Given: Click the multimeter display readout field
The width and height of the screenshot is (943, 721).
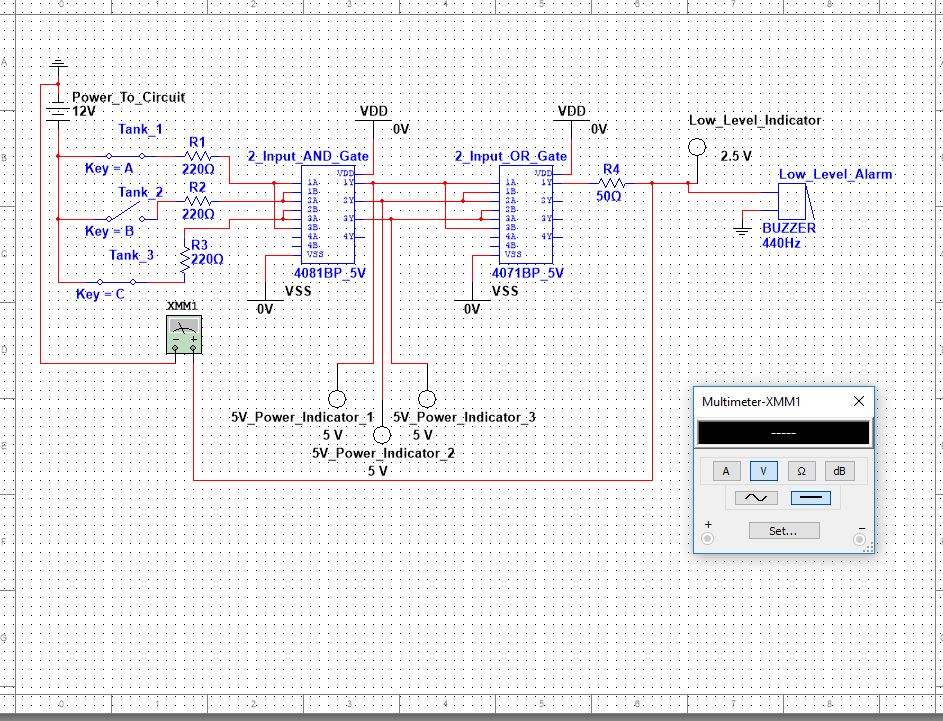Looking at the screenshot, I should coord(783,433).
